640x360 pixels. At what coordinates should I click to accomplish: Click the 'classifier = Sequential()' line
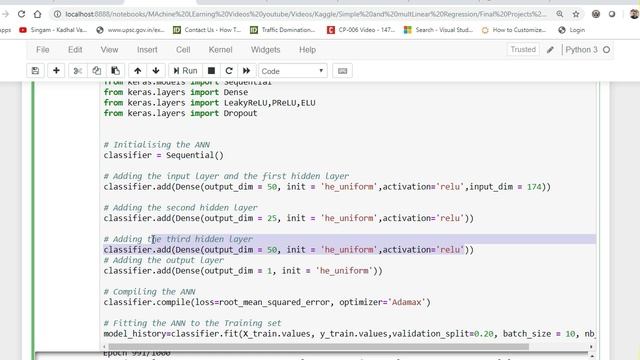tap(163, 155)
